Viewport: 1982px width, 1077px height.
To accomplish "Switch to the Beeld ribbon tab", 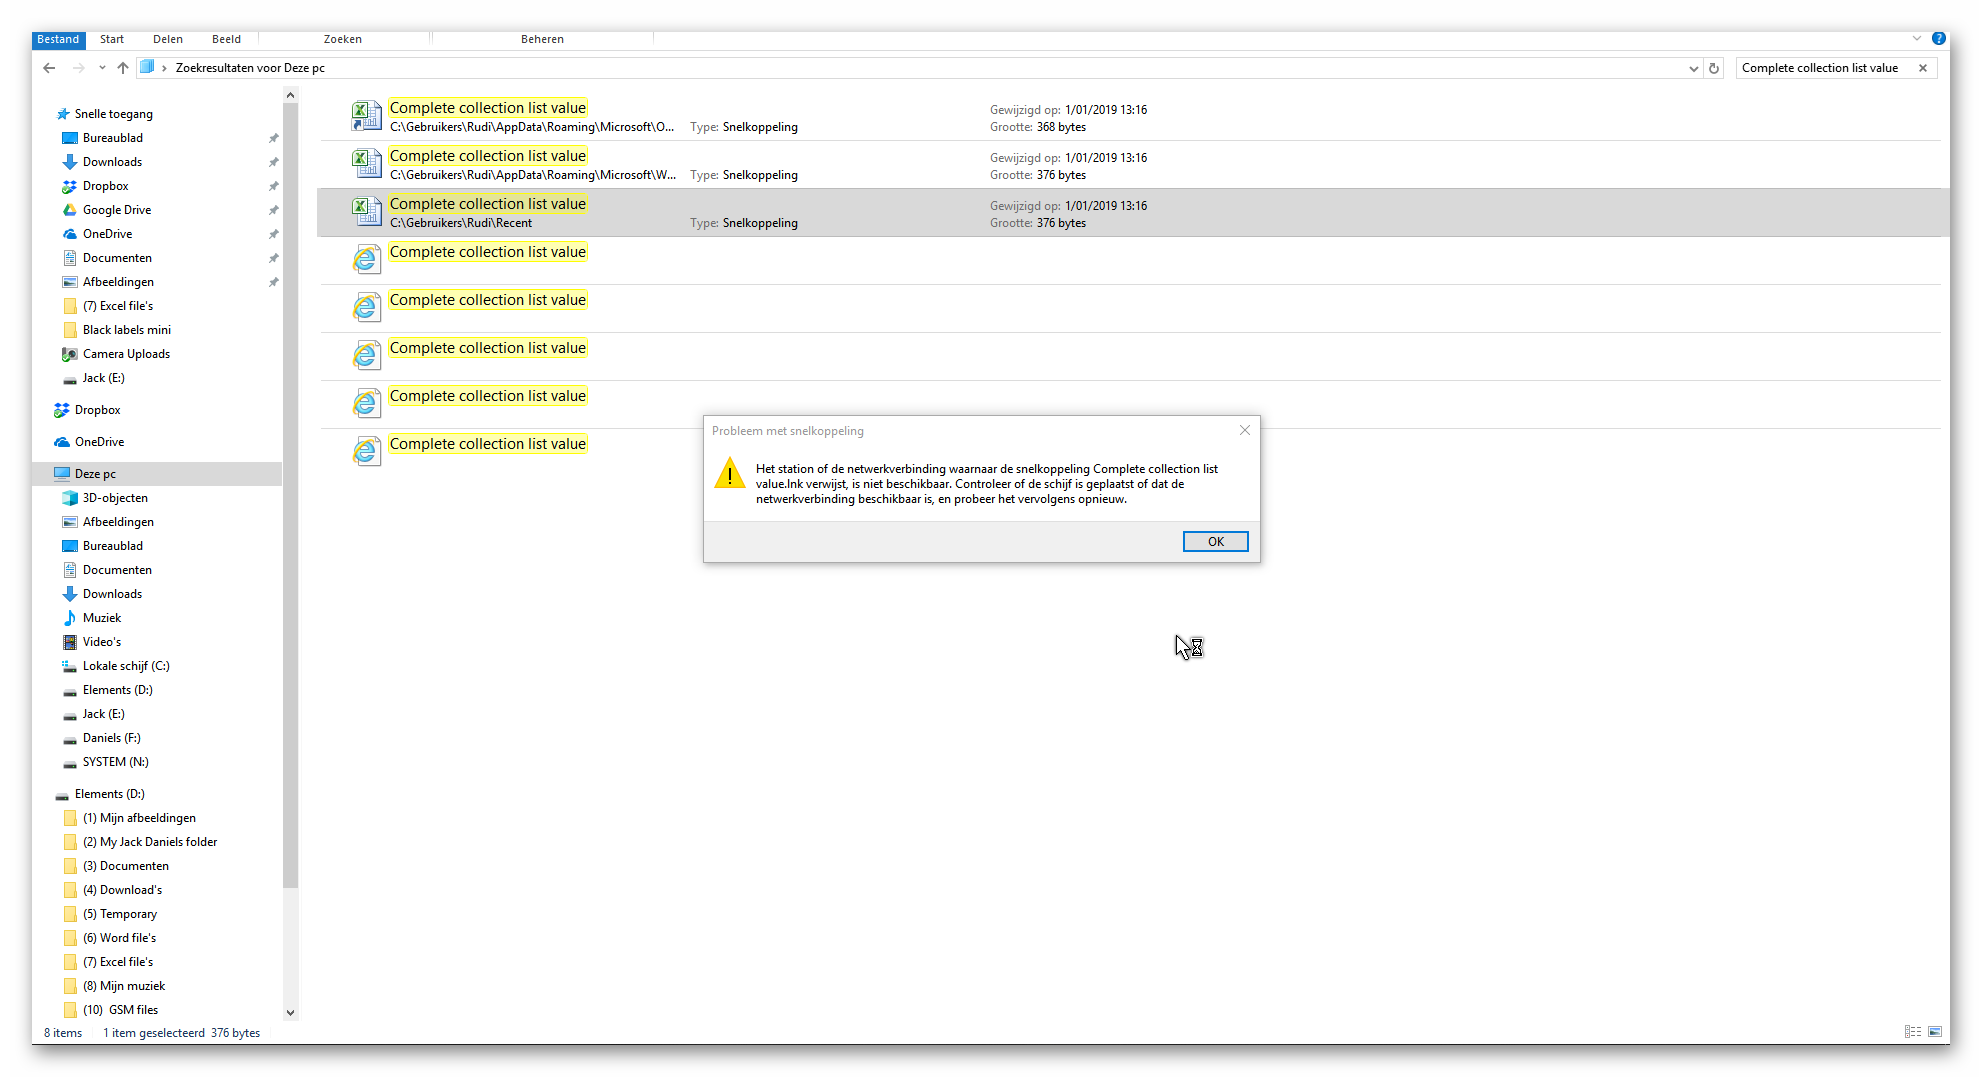I will 226,39.
